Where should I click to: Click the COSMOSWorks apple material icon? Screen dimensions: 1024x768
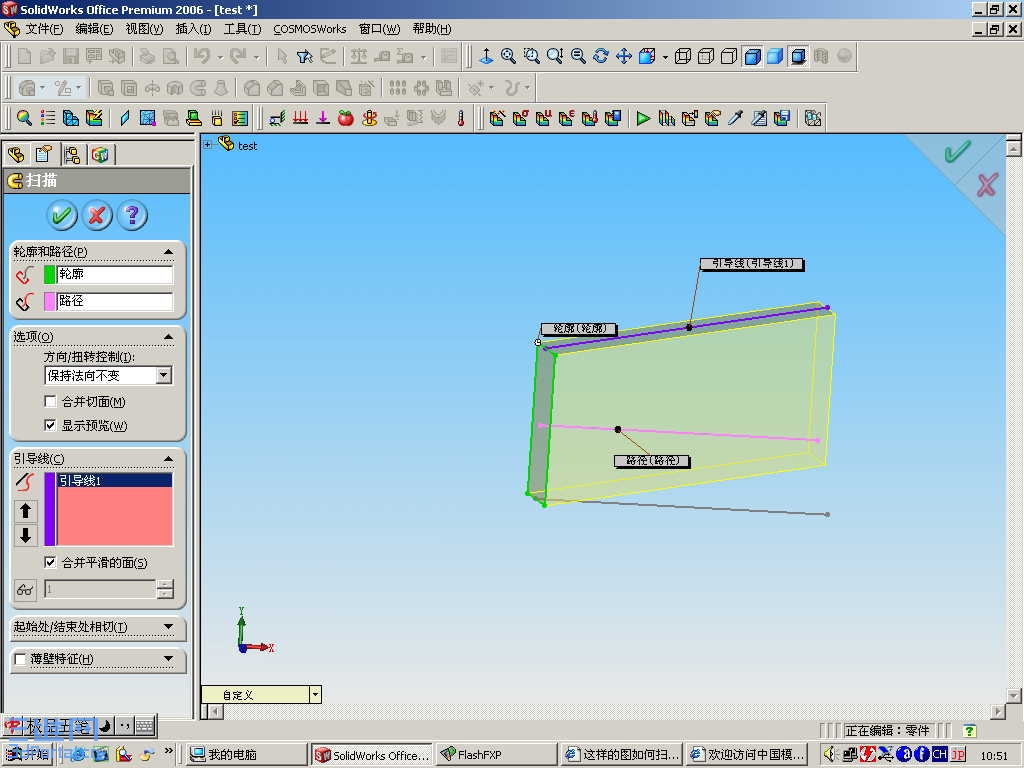click(346, 118)
